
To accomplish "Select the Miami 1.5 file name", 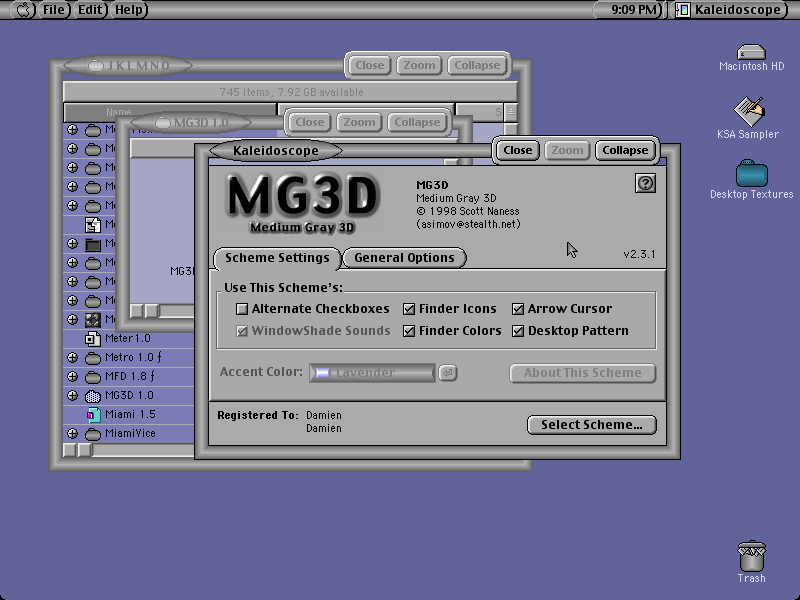I will tap(130, 414).
